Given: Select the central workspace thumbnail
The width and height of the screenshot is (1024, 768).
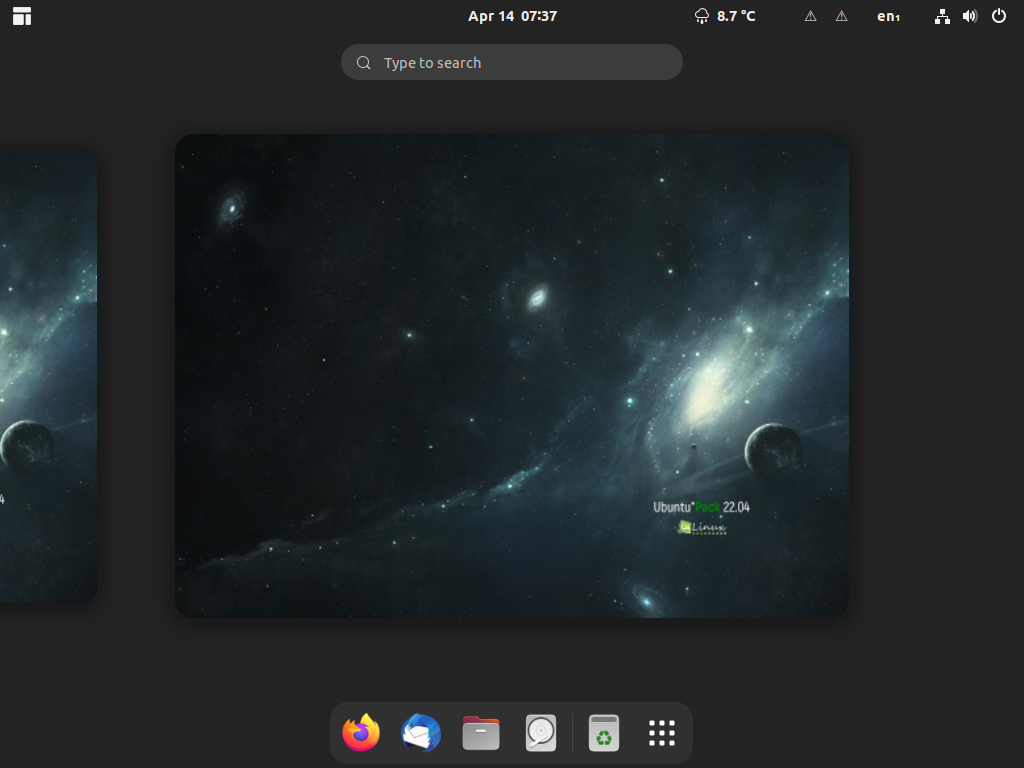Looking at the screenshot, I should [512, 376].
